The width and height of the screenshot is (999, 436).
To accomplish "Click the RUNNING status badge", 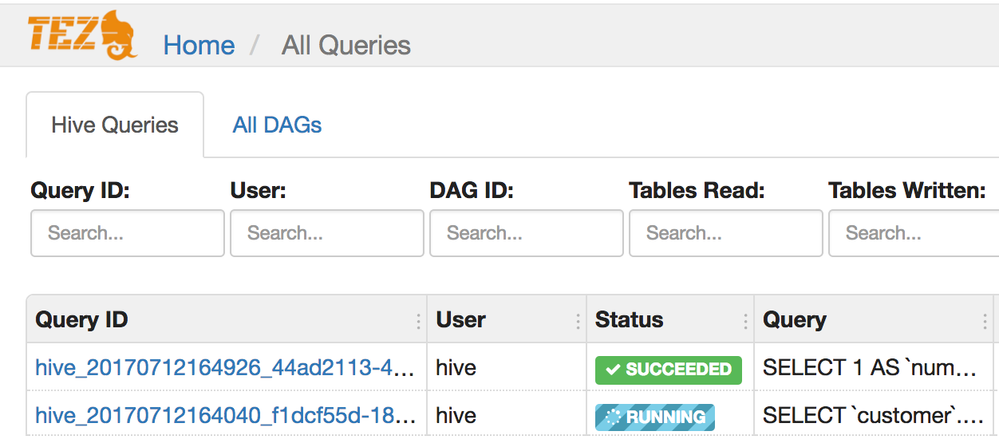I will point(655,417).
